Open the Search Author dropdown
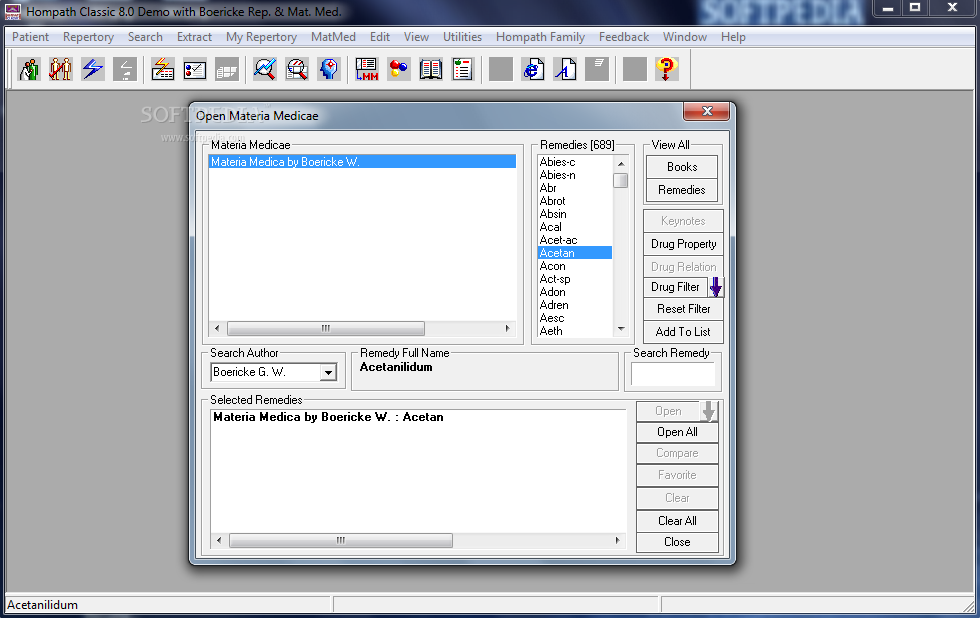The height and width of the screenshot is (618, 980). 328,372
